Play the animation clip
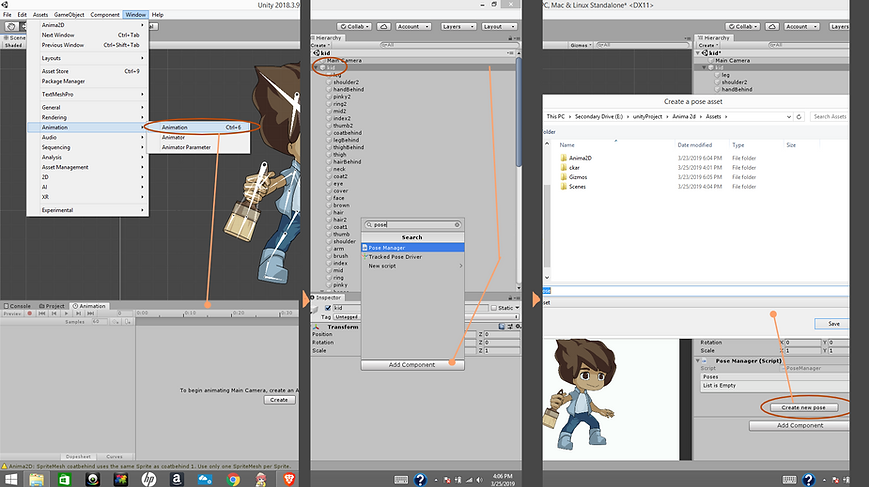Viewport: 869px width, 487px height. point(67,313)
